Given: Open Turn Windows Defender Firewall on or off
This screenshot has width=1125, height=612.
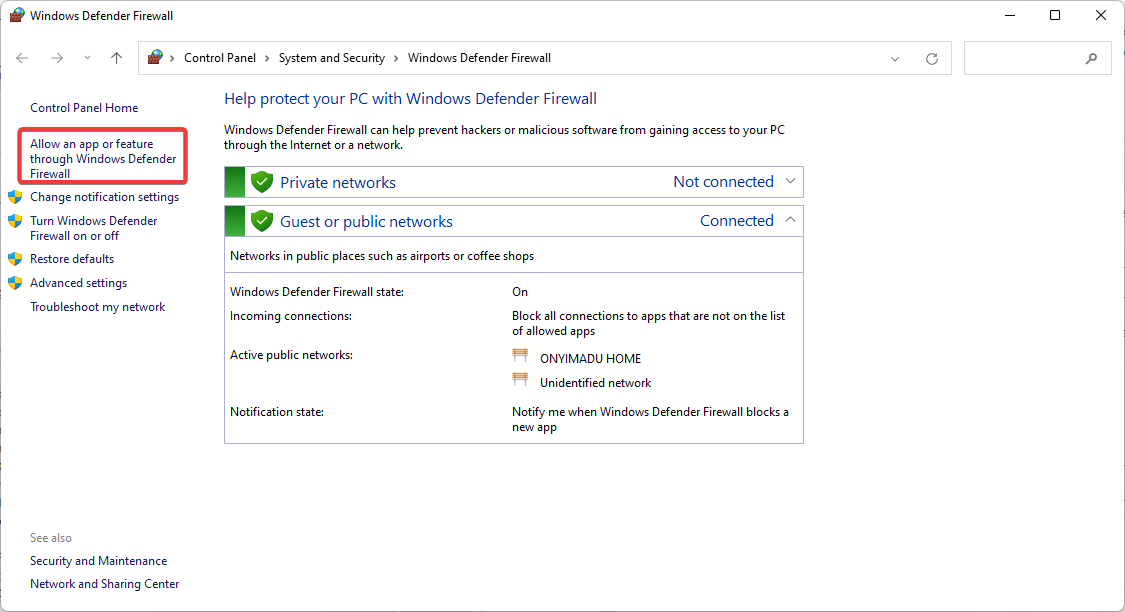Looking at the screenshot, I should 93,228.
